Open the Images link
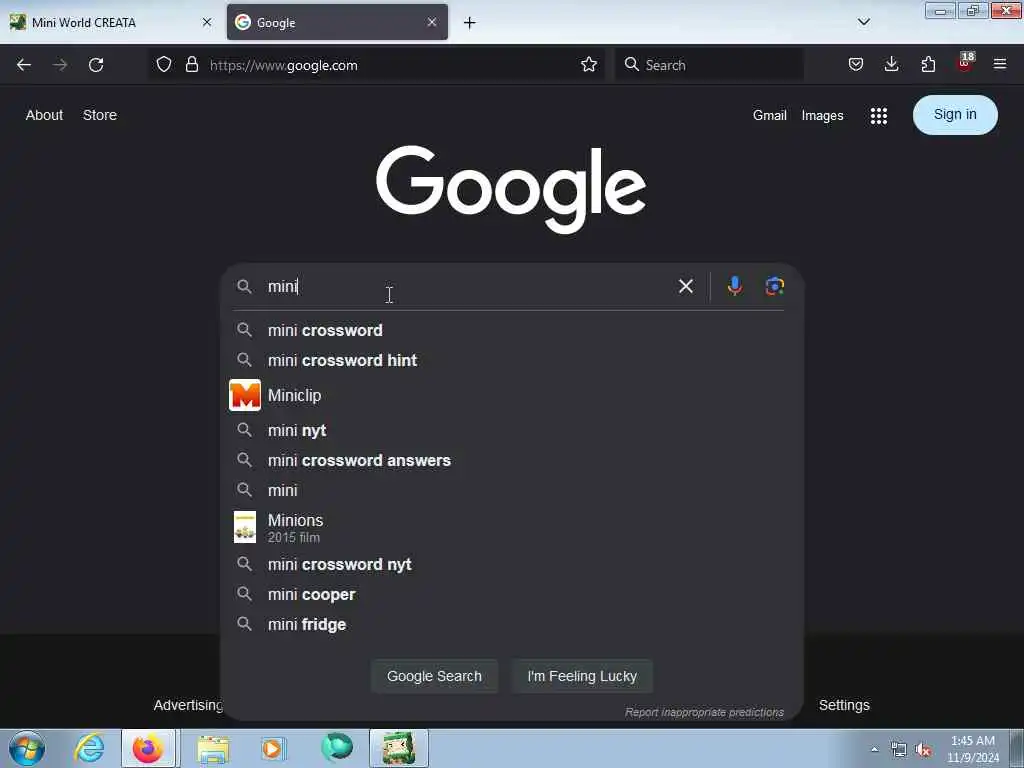1024x768 pixels. (822, 116)
